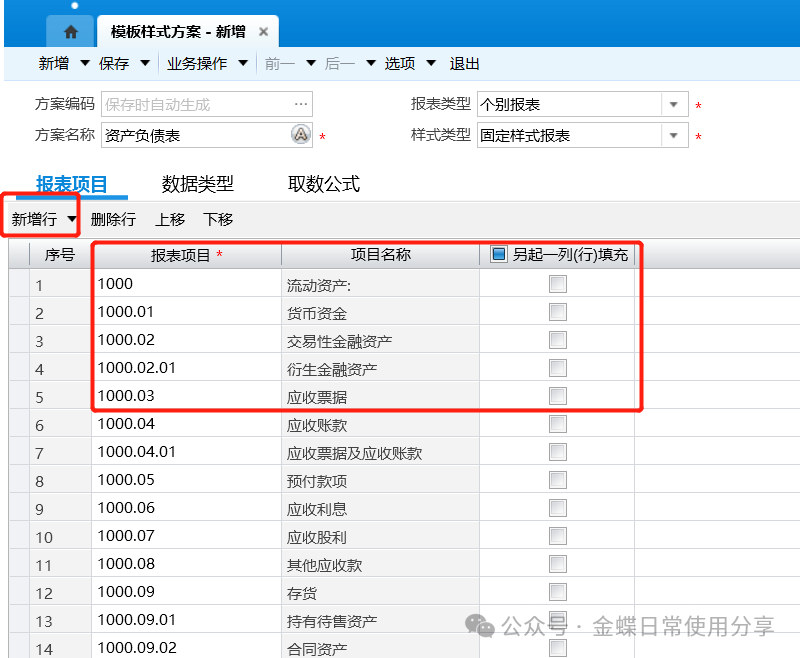Check the box for row 流动资产:
Screen dimensions: 800x658
click(557, 284)
